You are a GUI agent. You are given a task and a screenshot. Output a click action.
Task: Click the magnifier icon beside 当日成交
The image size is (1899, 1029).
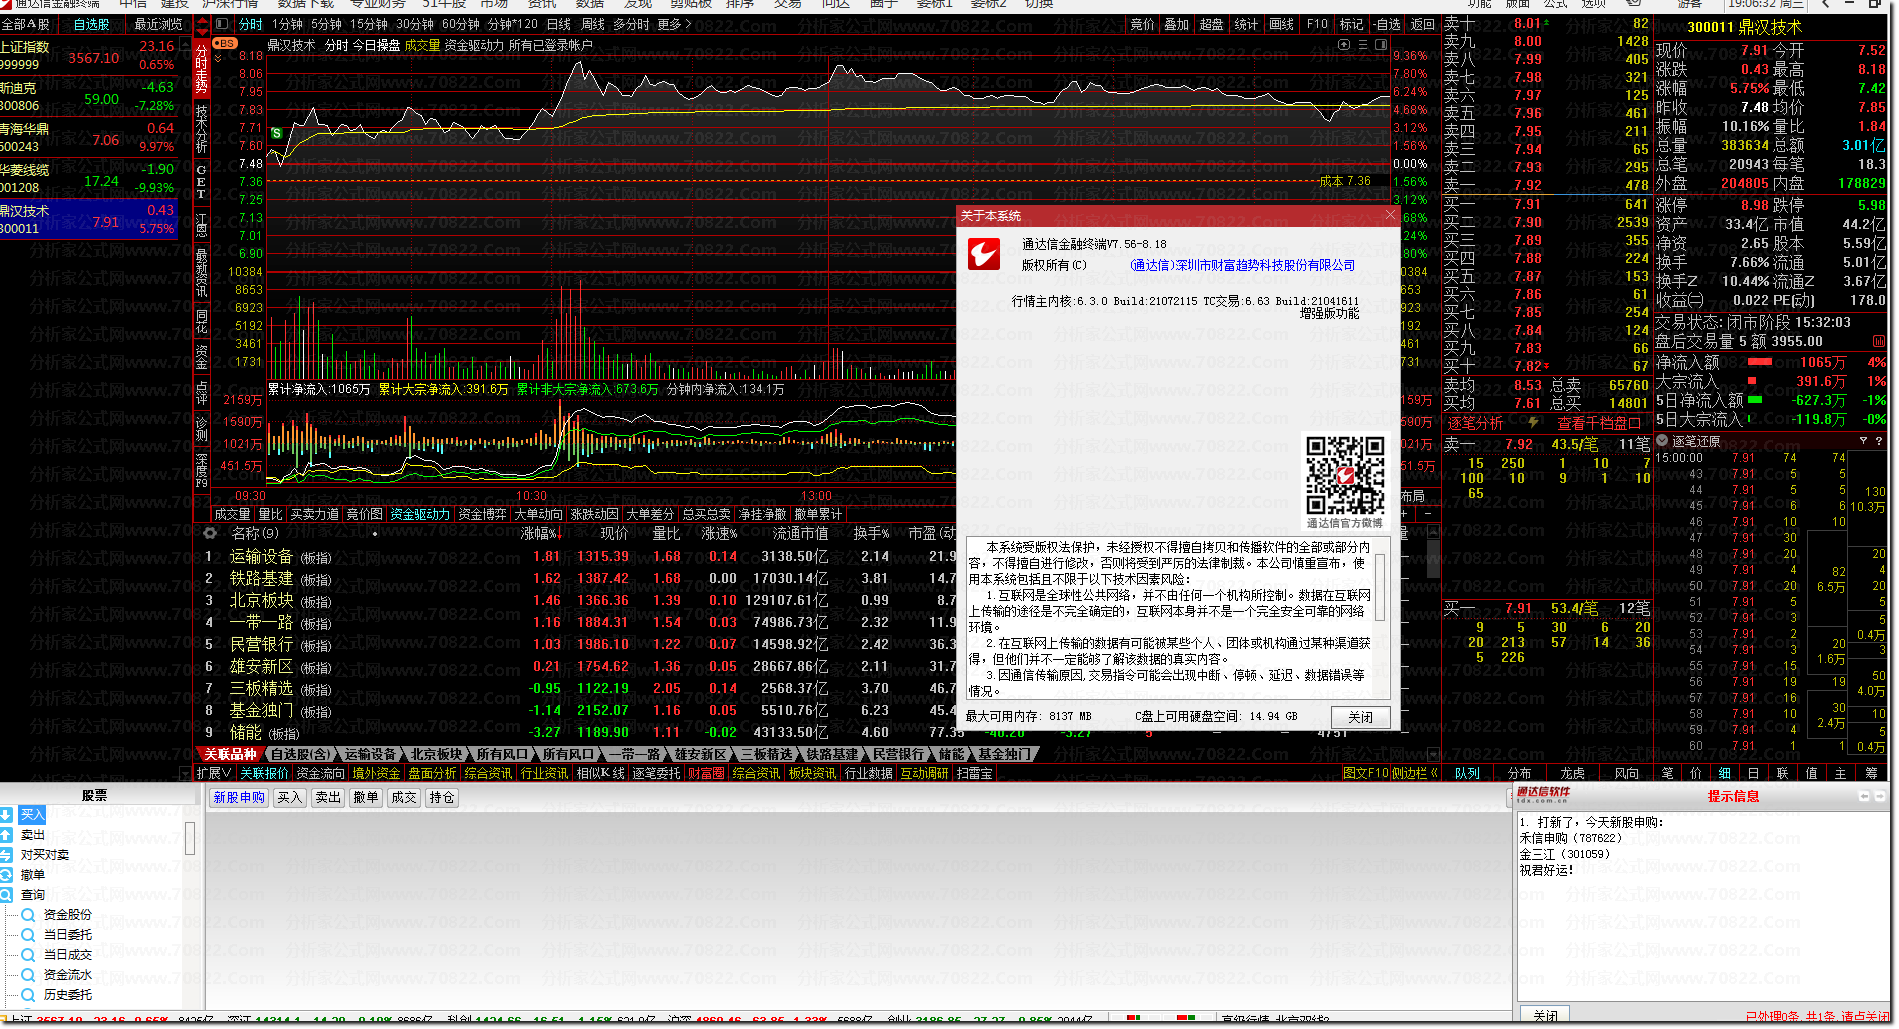click(x=28, y=955)
